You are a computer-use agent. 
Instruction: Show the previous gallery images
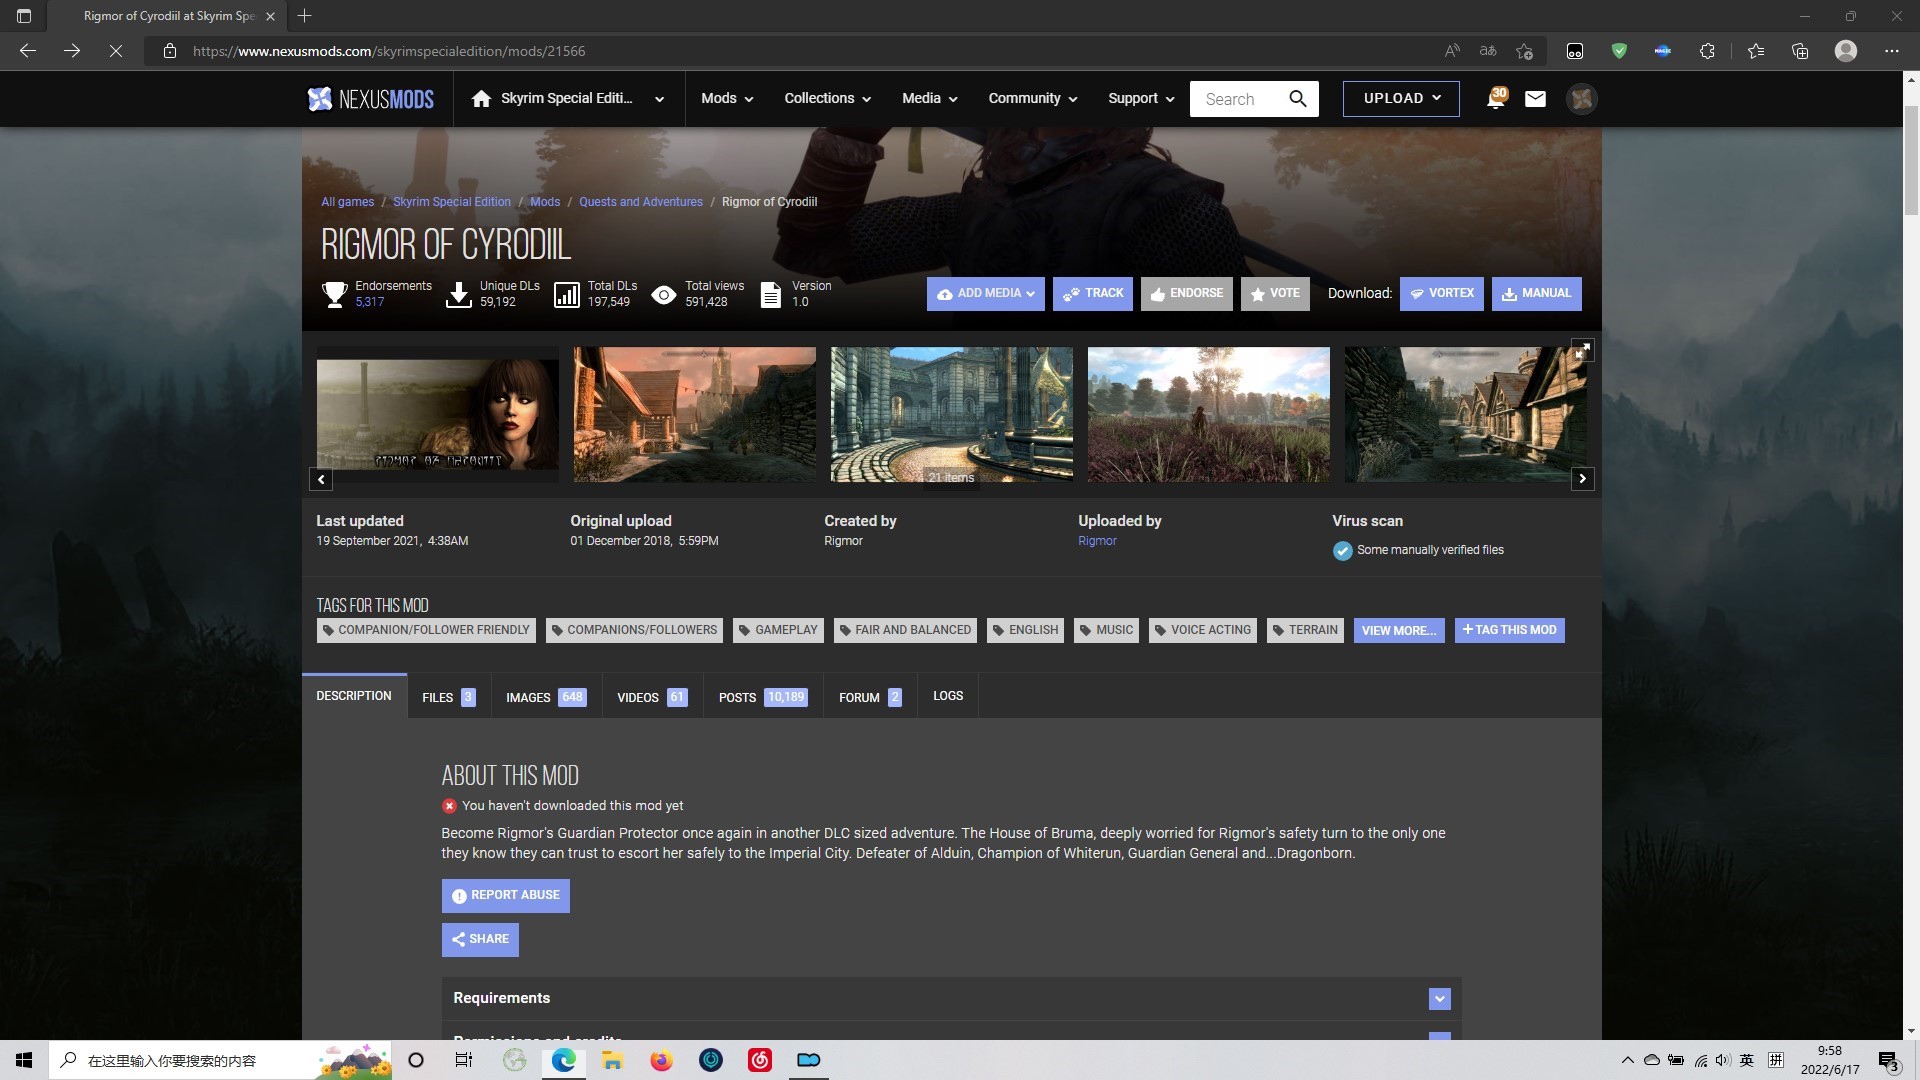coord(321,479)
